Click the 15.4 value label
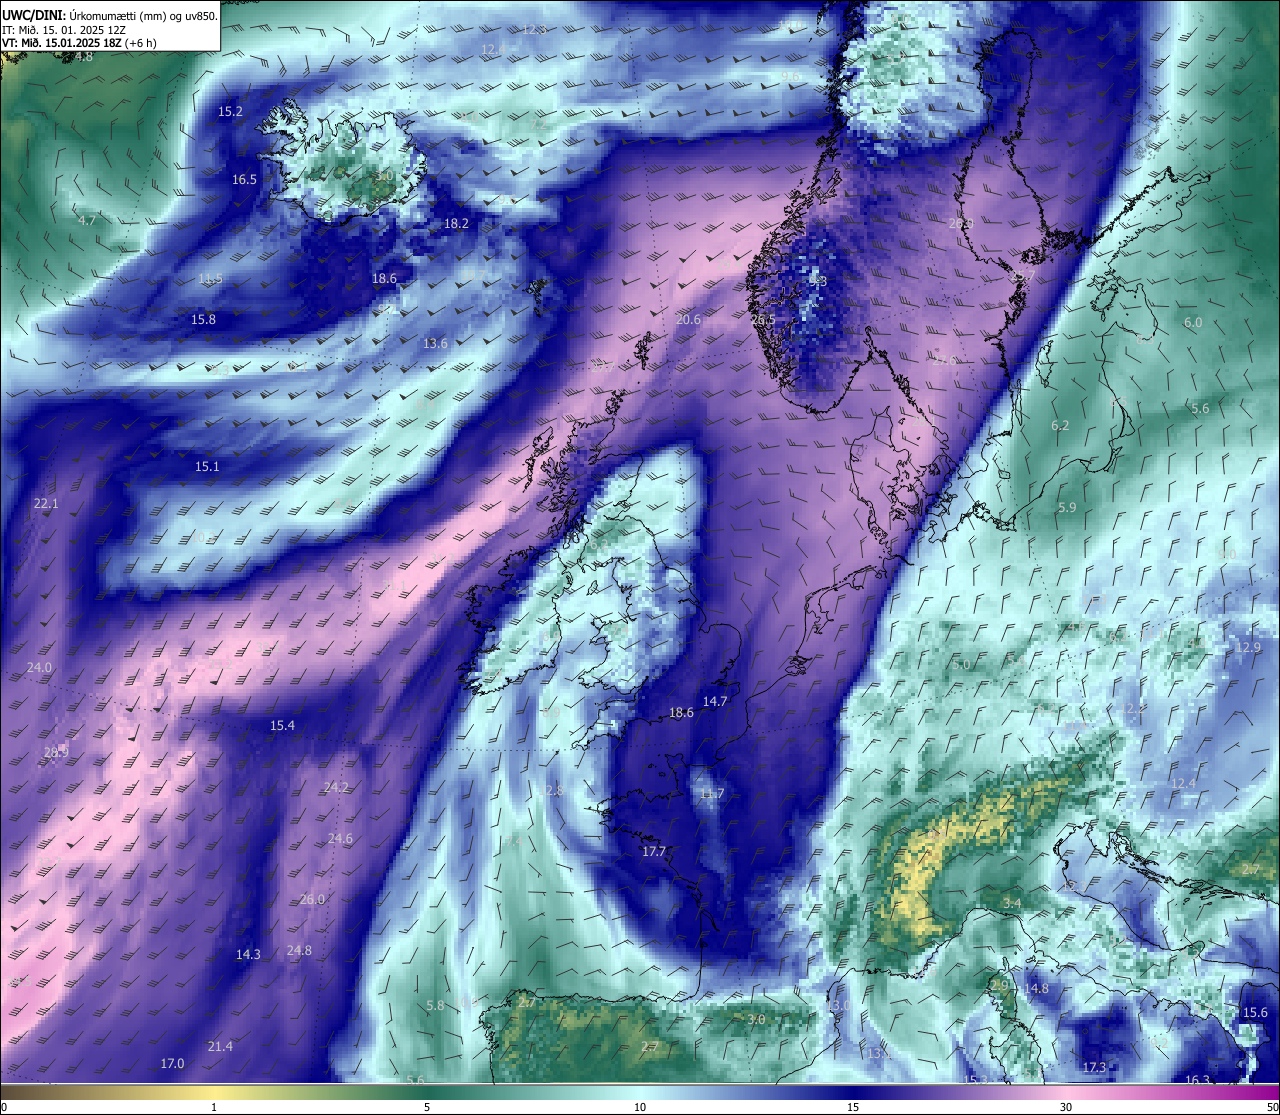 tap(282, 726)
